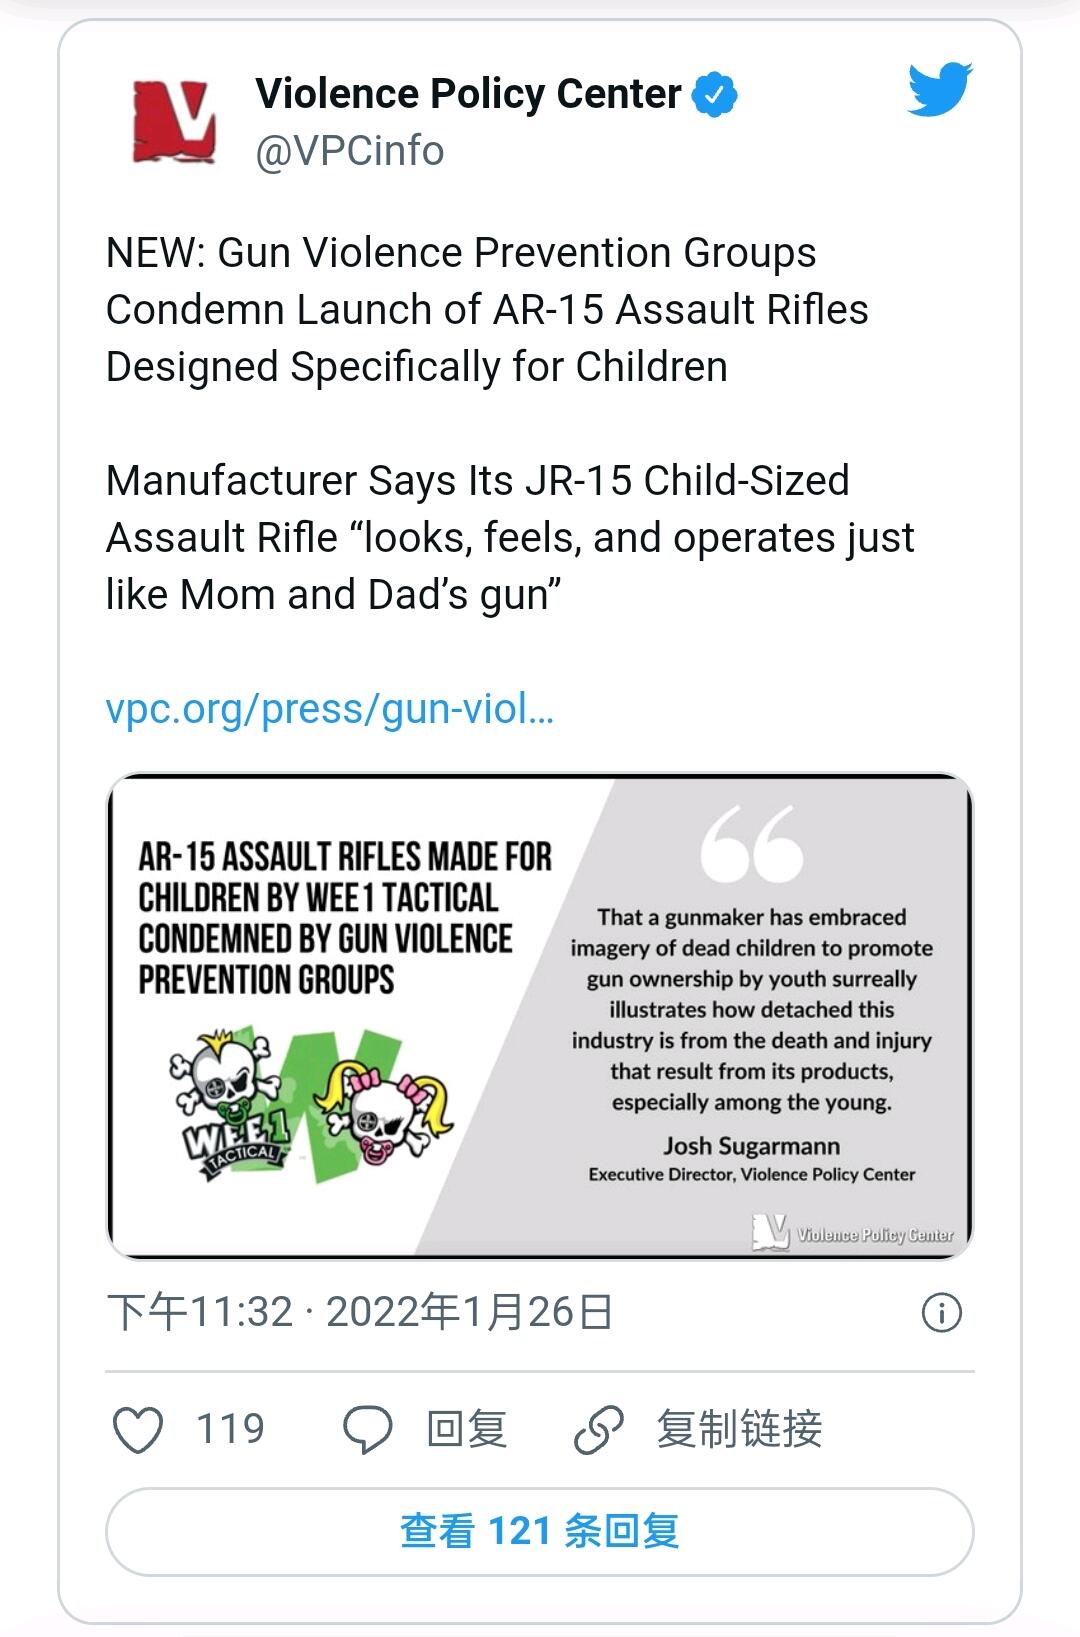The image size is (1080, 1637).
Task: Like the tweet with heart icon
Action: [x=138, y=1429]
